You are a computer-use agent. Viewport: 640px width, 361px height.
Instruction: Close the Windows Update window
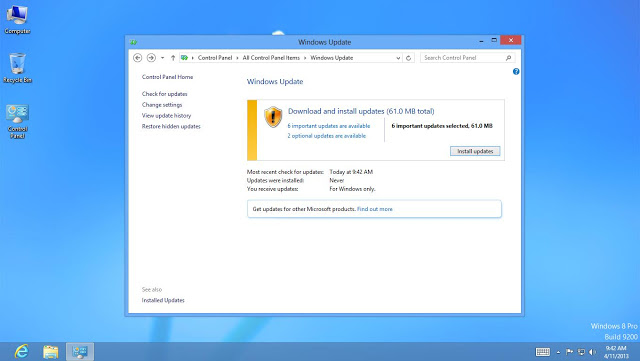[511, 40]
